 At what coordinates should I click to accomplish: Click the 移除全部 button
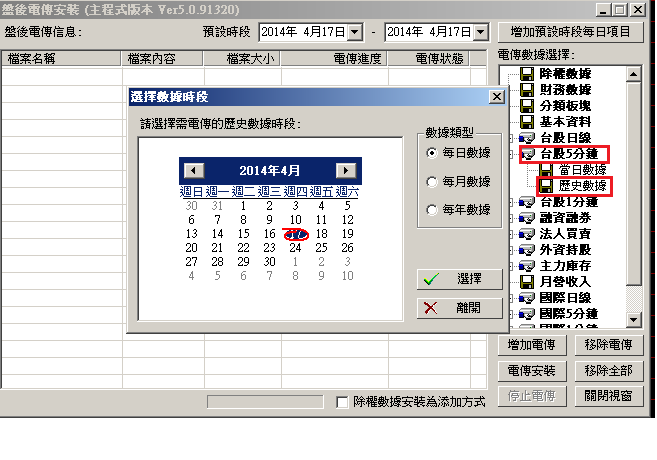click(x=609, y=371)
